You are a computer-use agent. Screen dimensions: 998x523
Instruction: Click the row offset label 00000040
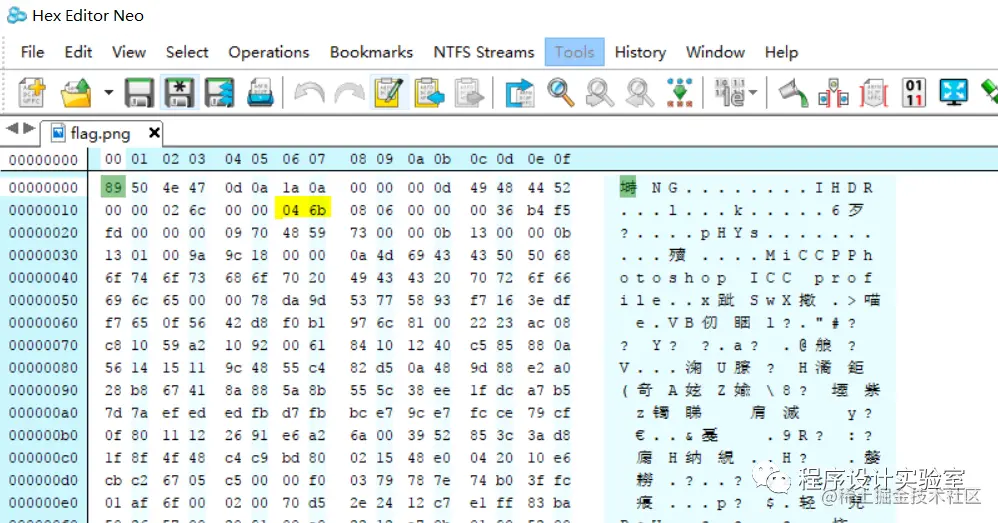coord(43,278)
